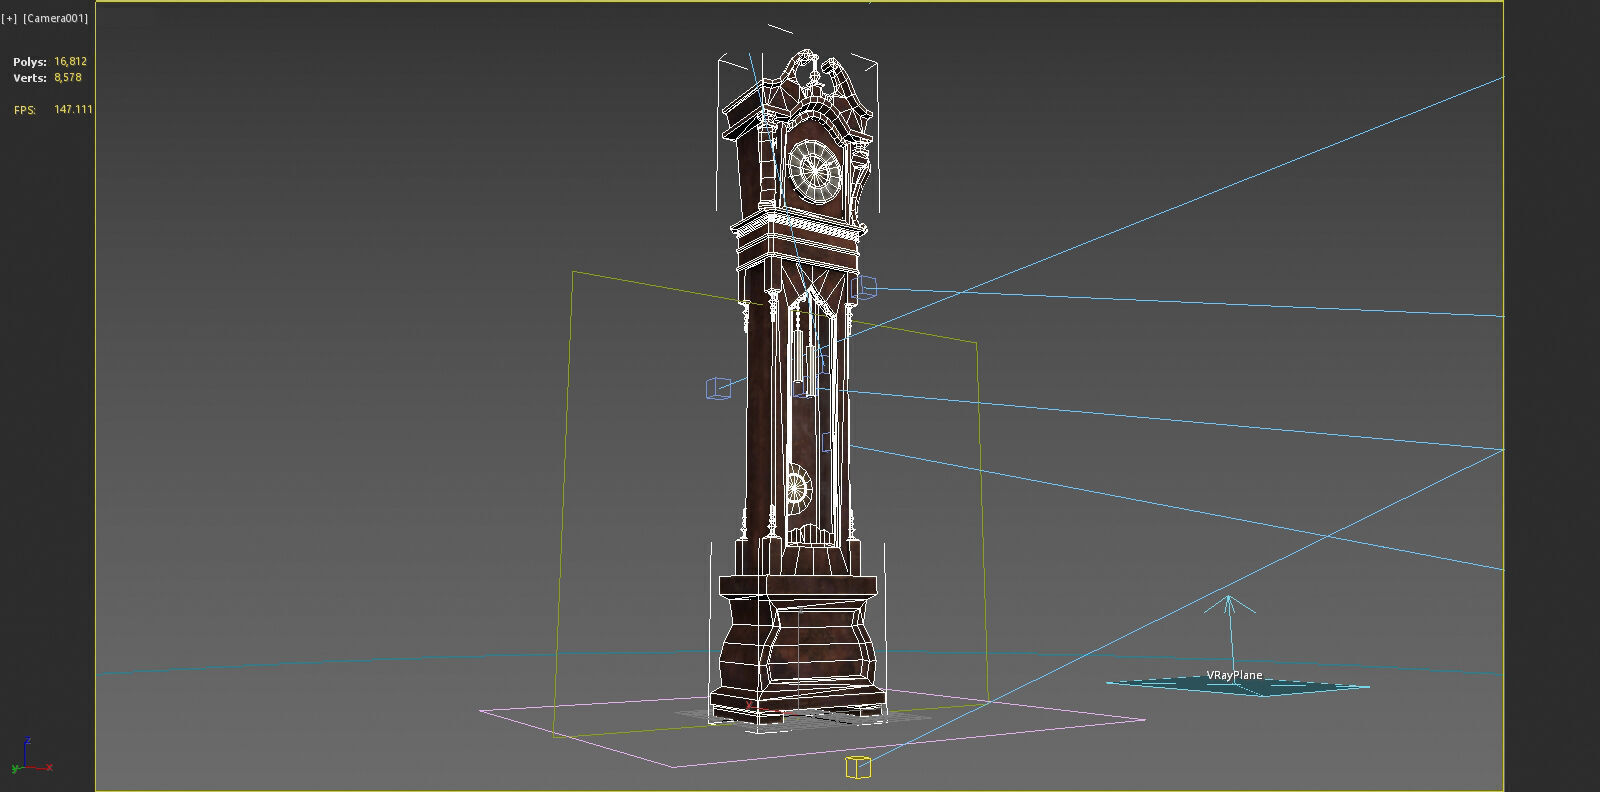The image size is (1600, 792).
Task: Select the pendulum disc inside the clock
Action: tap(797, 488)
